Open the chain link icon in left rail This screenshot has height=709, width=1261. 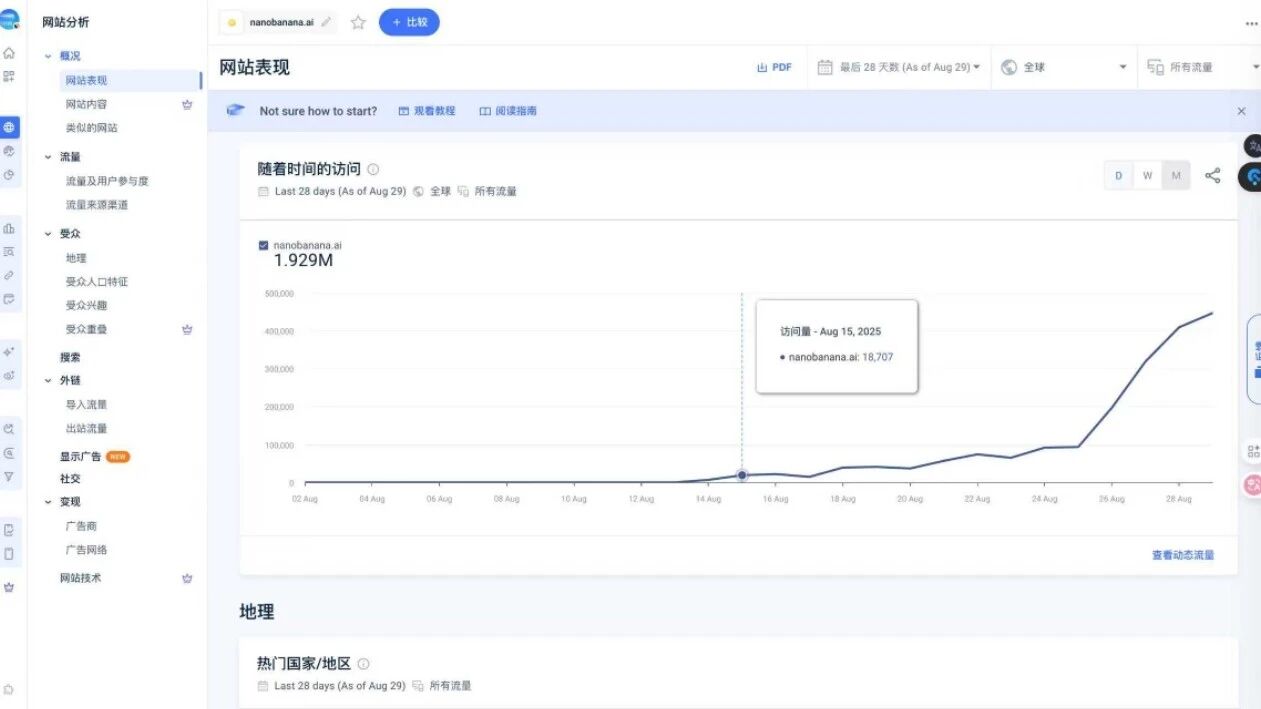click(9, 274)
